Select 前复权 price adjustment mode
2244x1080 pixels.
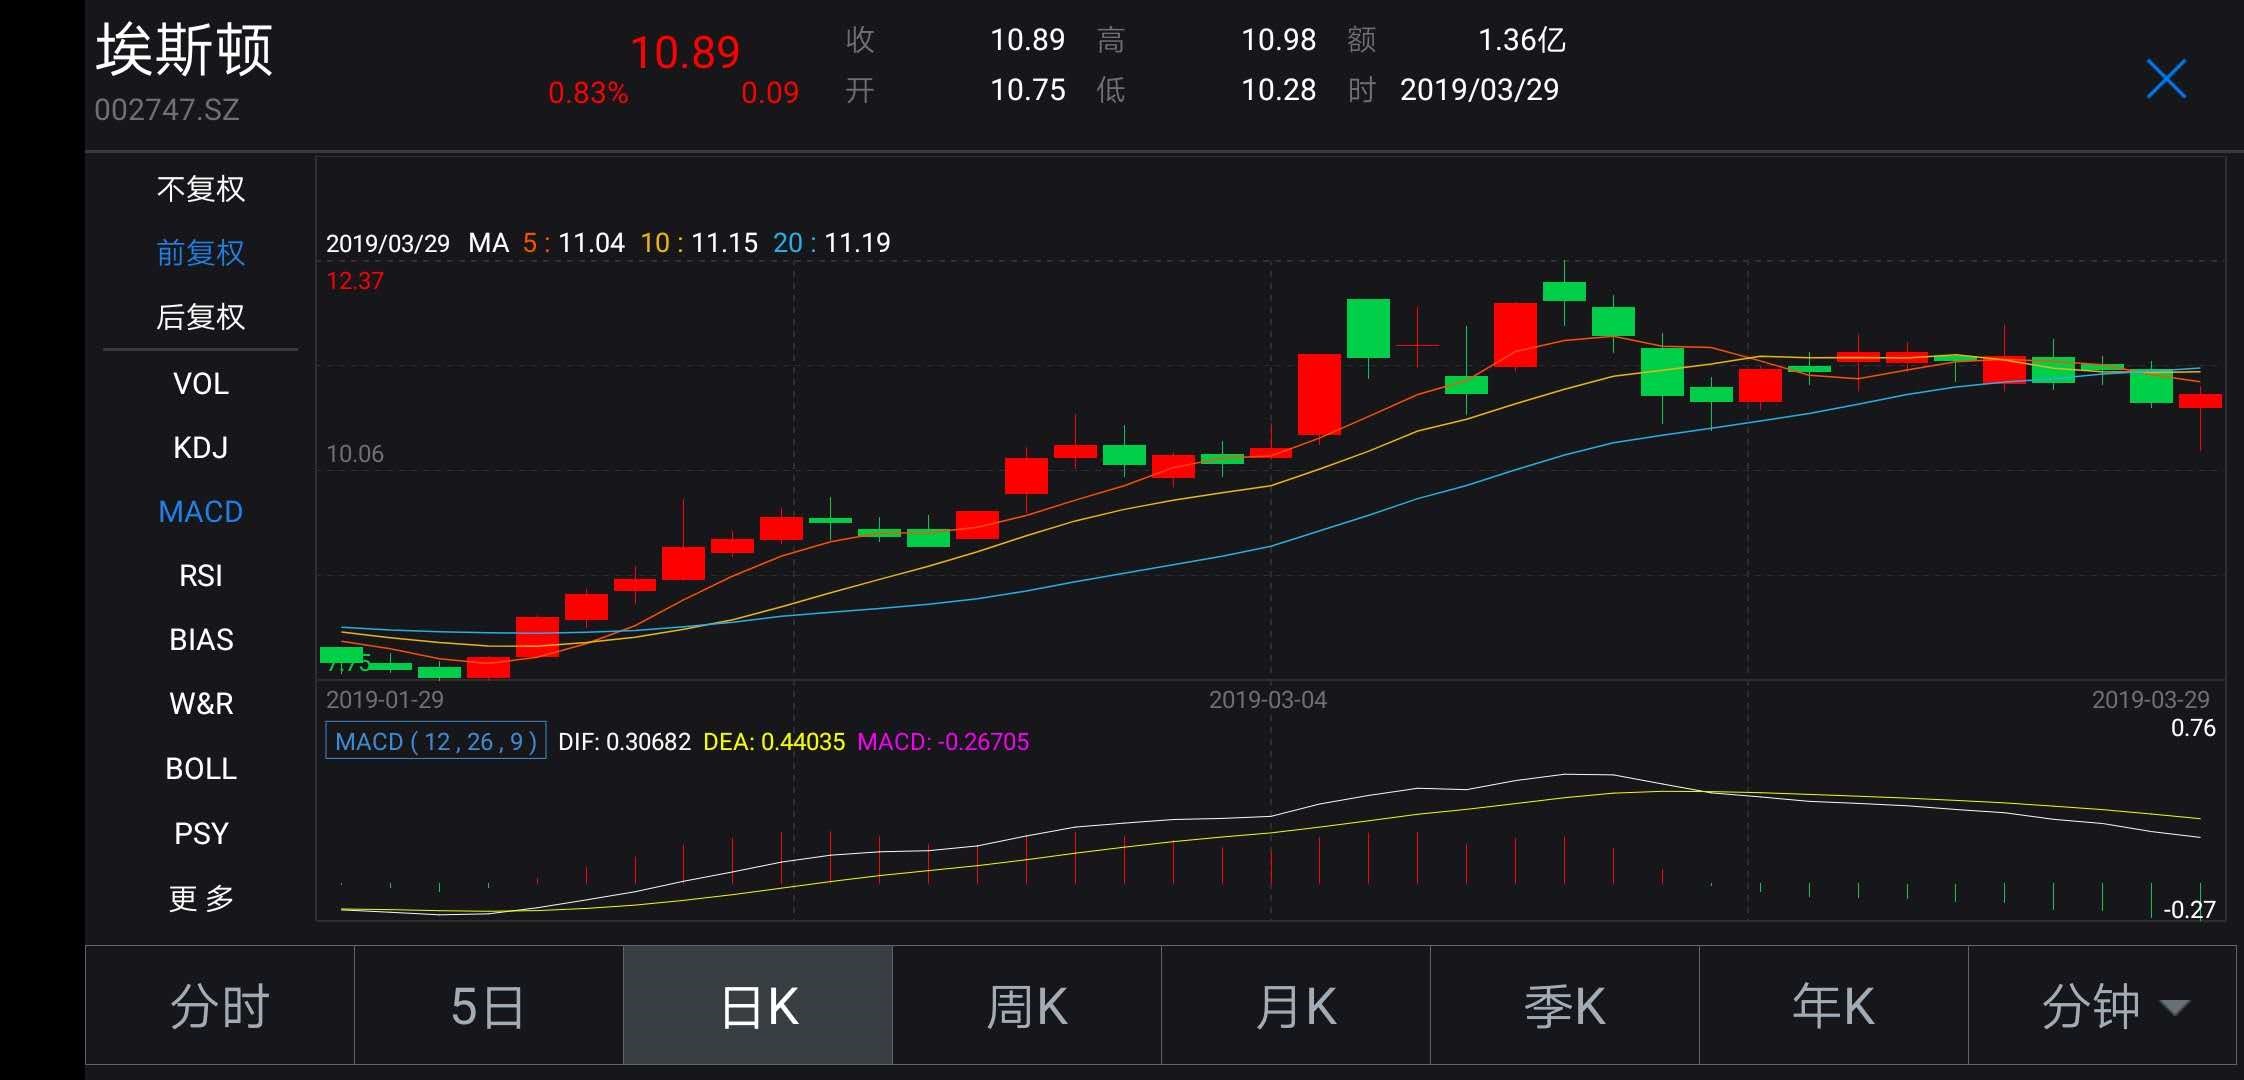click(x=201, y=253)
